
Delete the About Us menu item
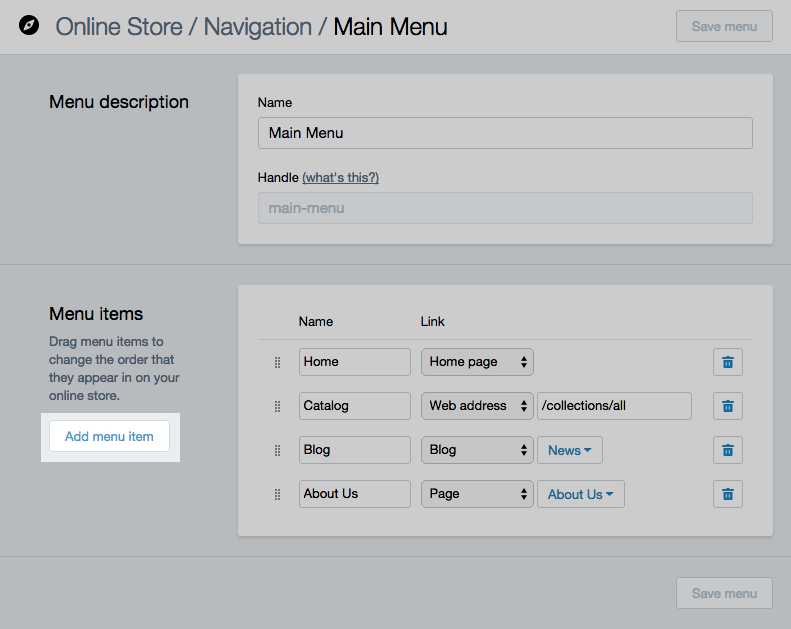click(727, 494)
